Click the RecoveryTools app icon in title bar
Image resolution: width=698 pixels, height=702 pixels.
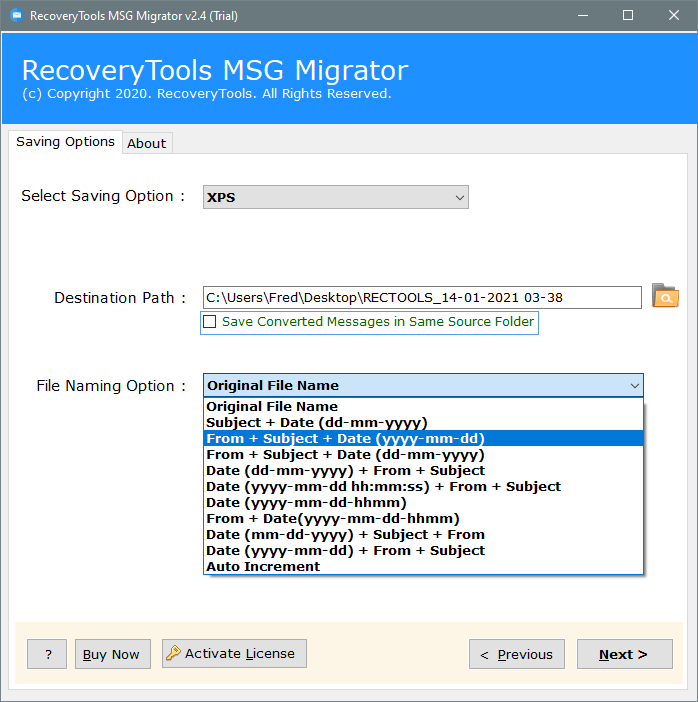17,16
